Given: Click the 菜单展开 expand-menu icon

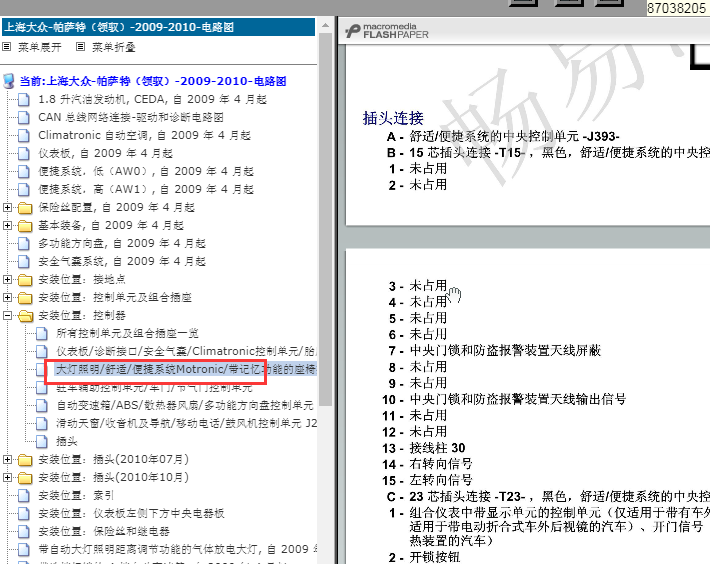Looking at the screenshot, I should point(6,47).
